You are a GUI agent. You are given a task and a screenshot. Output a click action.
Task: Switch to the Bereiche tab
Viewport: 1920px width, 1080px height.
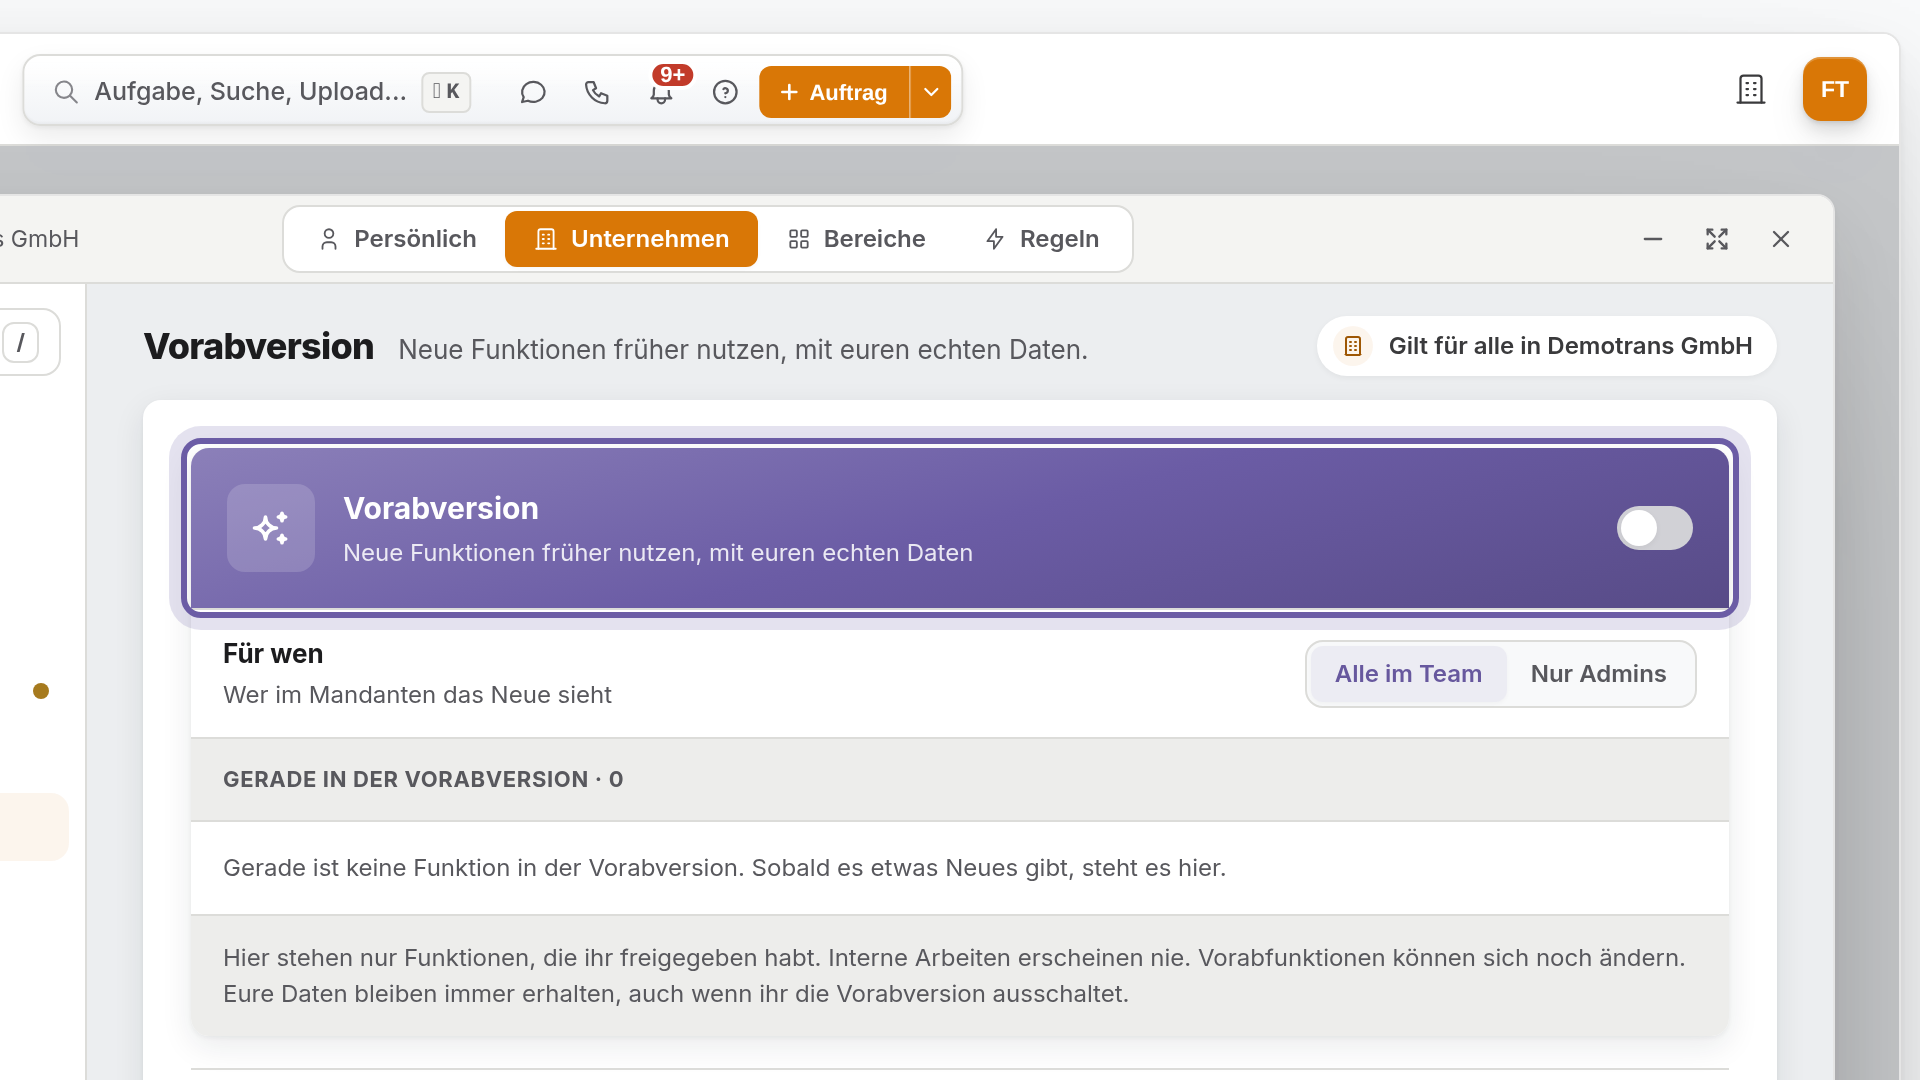[x=856, y=239]
